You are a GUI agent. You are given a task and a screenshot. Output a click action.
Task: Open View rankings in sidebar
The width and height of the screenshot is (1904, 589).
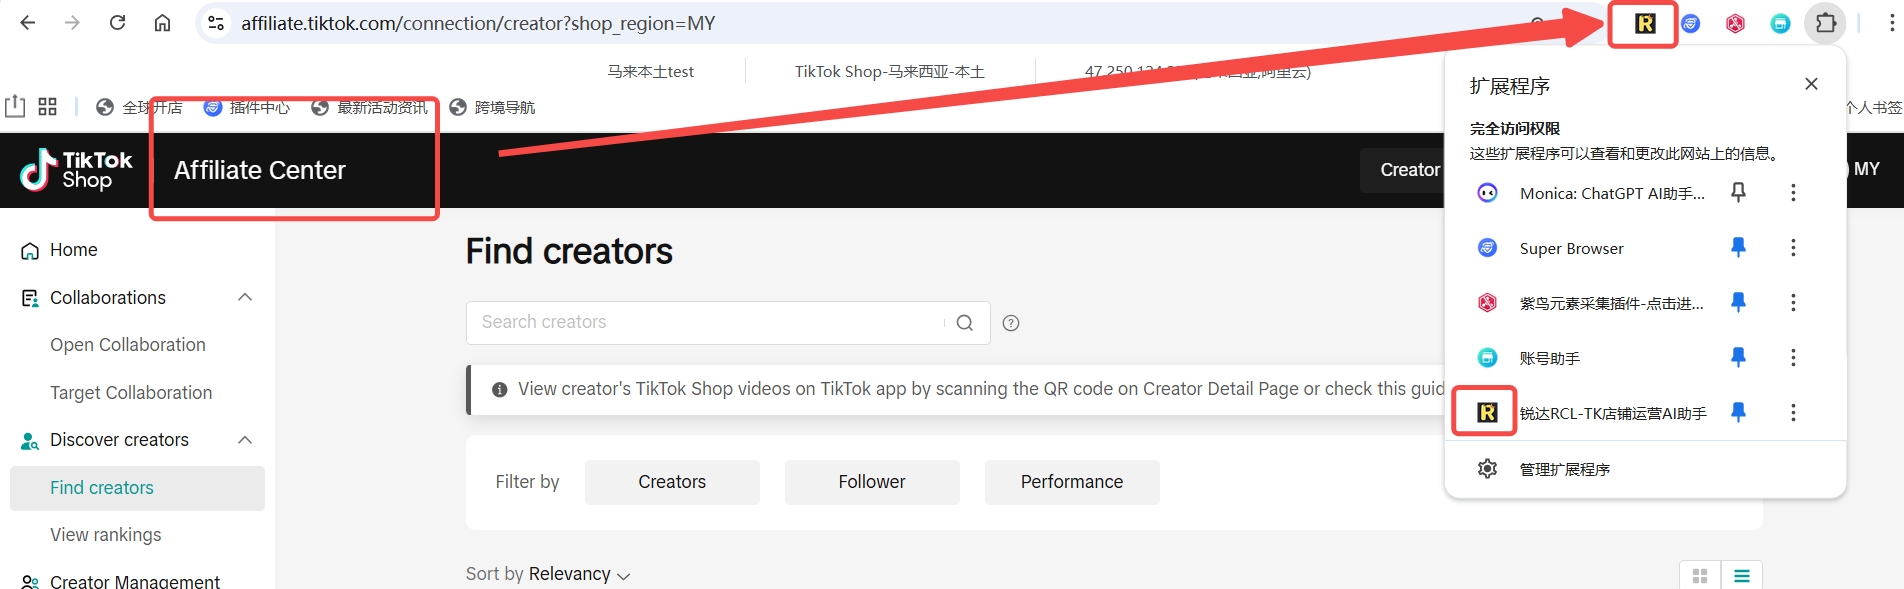(x=106, y=535)
